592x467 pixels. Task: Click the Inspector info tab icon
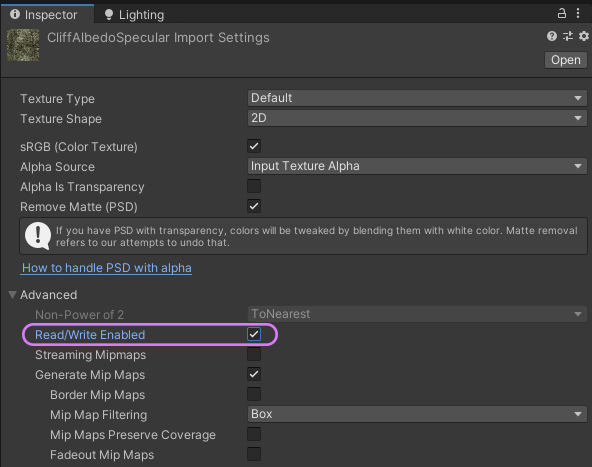pyautogui.click(x=15, y=14)
